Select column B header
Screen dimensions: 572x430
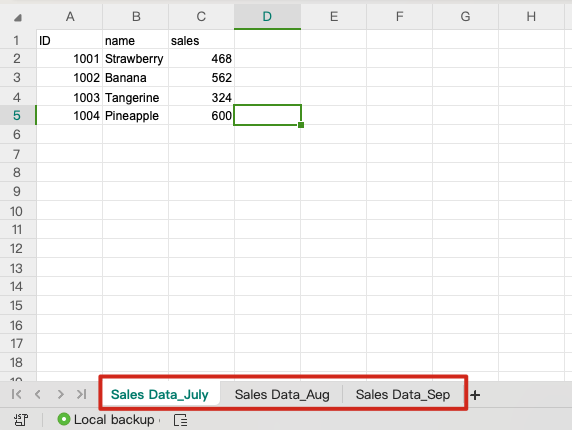point(136,17)
